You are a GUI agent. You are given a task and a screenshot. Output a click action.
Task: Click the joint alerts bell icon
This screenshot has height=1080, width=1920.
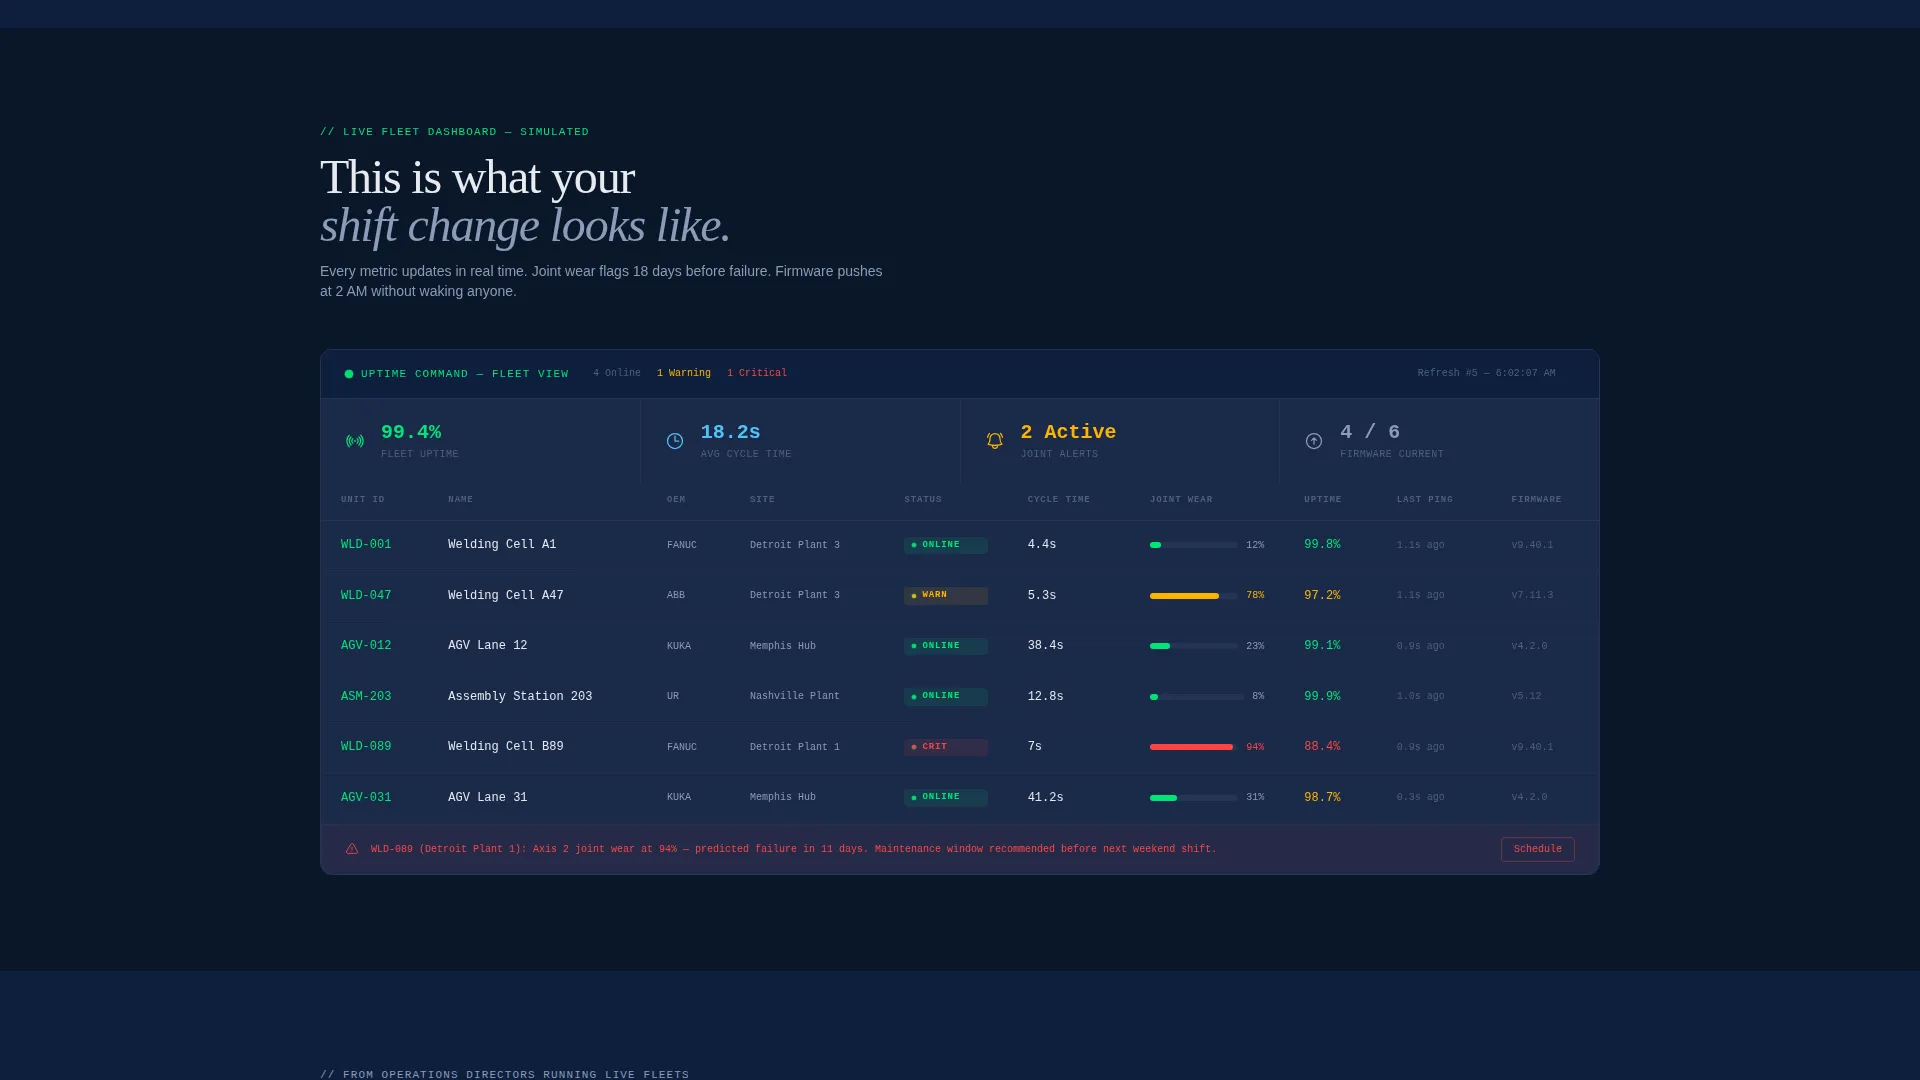tap(995, 441)
